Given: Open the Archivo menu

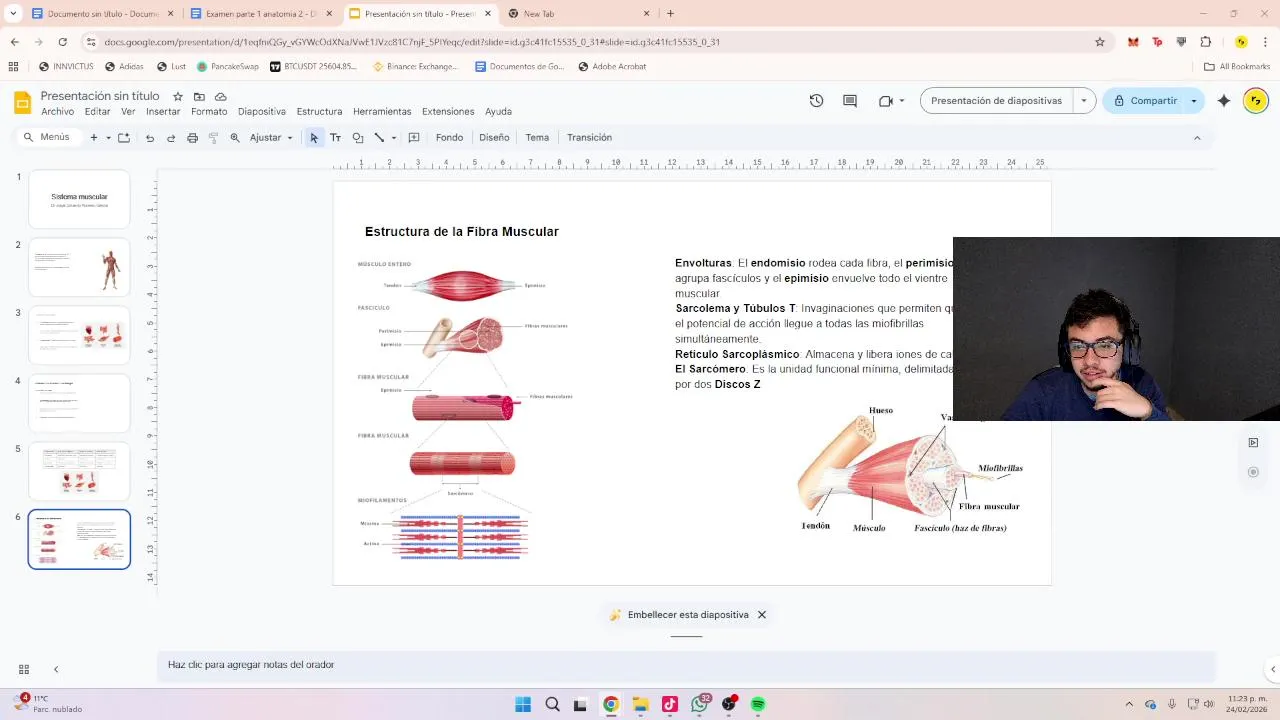Looking at the screenshot, I should tap(57, 112).
